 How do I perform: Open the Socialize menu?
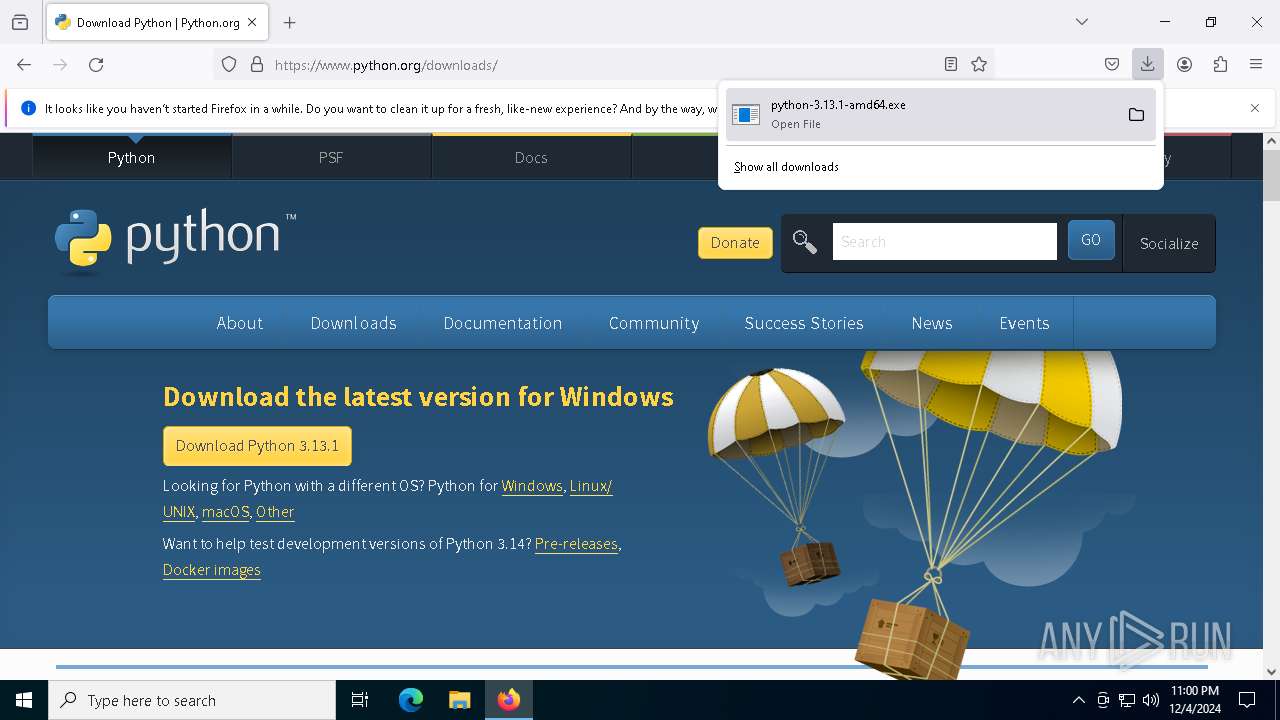[x=1169, y=243]
